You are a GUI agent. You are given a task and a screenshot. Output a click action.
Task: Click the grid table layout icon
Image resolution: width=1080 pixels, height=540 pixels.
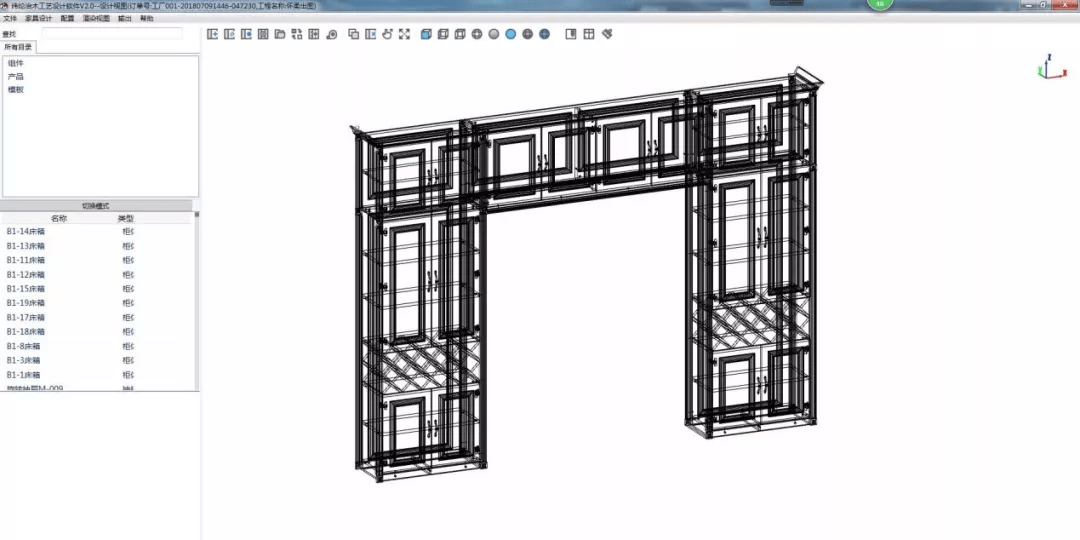[x=589, y=34]
